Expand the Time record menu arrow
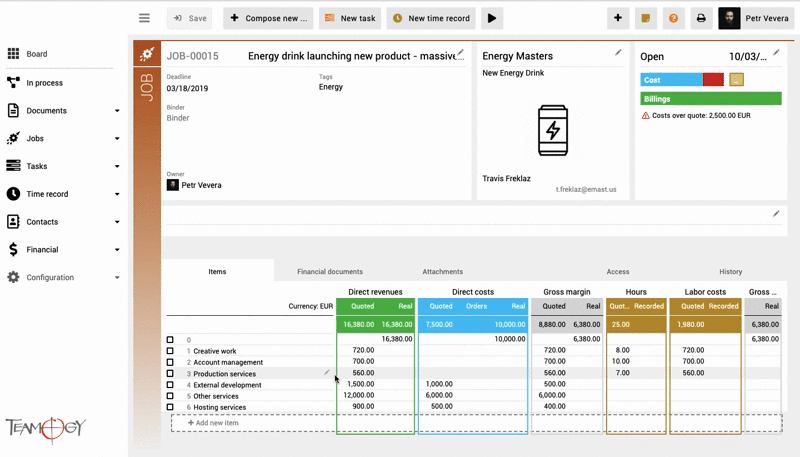This screenshot has width=800, height=457. coord(117,194)
